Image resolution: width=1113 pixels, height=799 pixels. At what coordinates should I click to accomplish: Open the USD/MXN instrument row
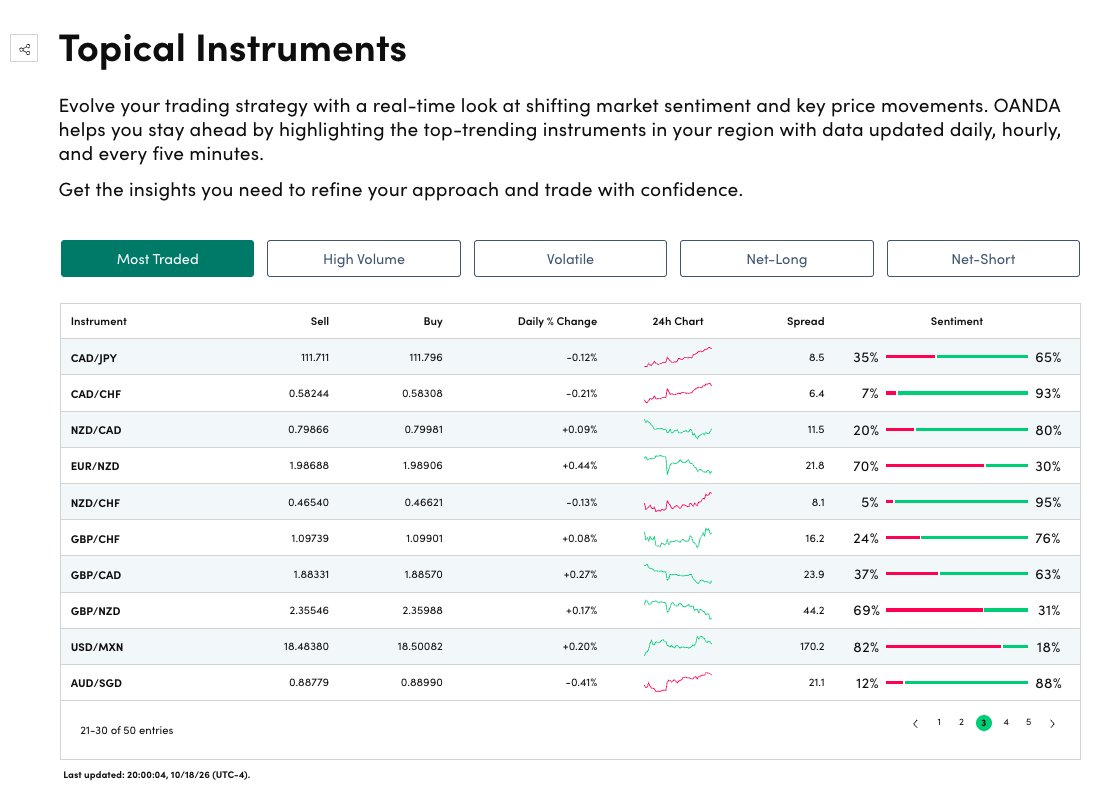[570, 646]
